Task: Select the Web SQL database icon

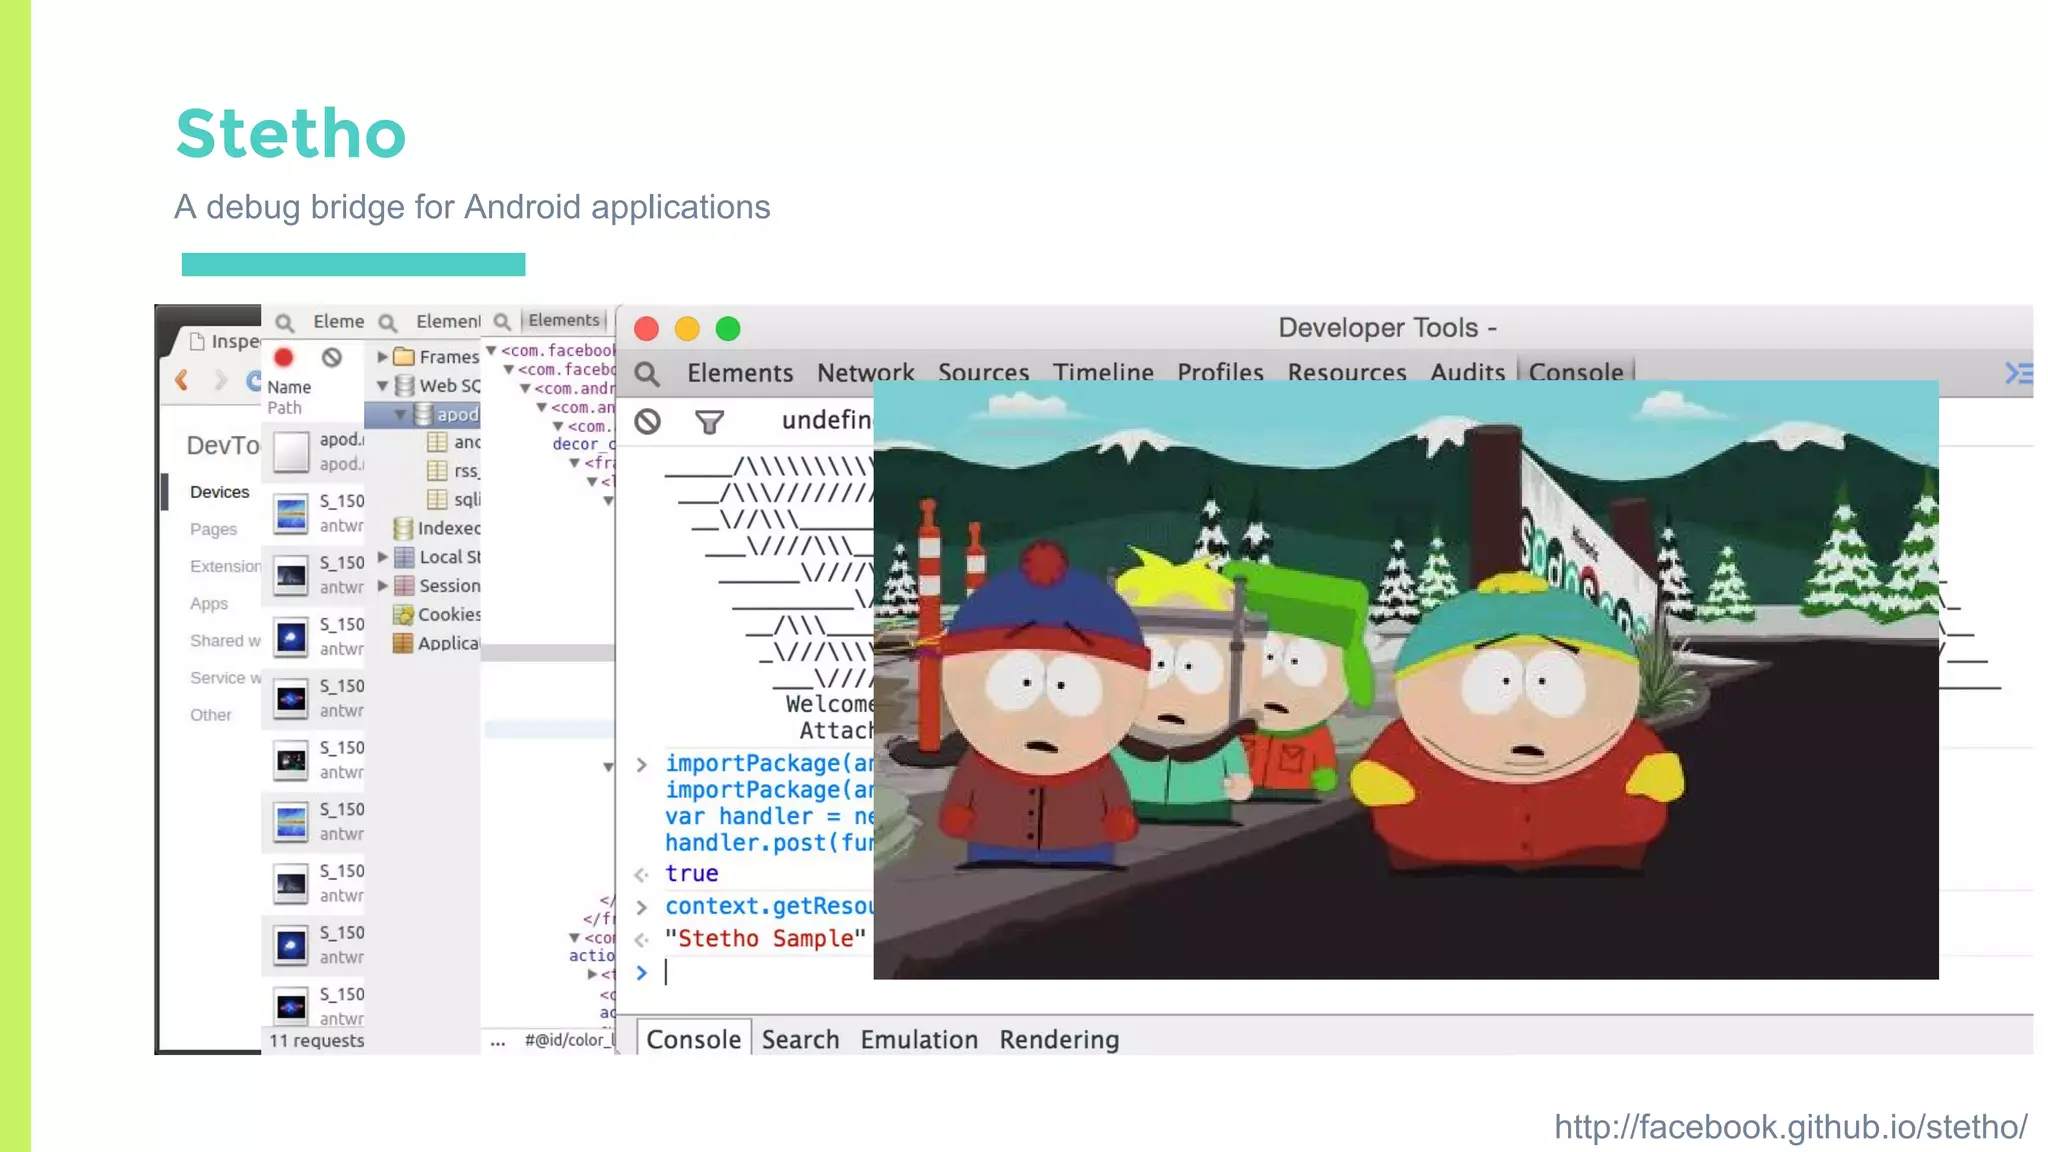Action: (x=404, y=385)
